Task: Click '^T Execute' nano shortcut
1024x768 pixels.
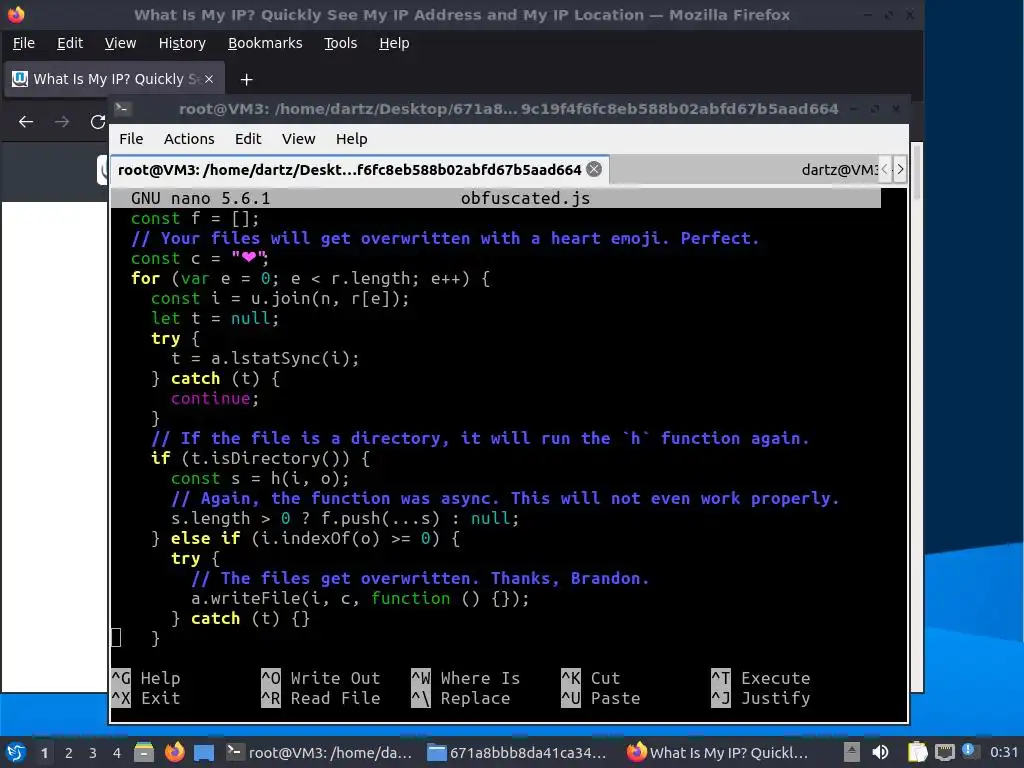Action: [760, 679]
